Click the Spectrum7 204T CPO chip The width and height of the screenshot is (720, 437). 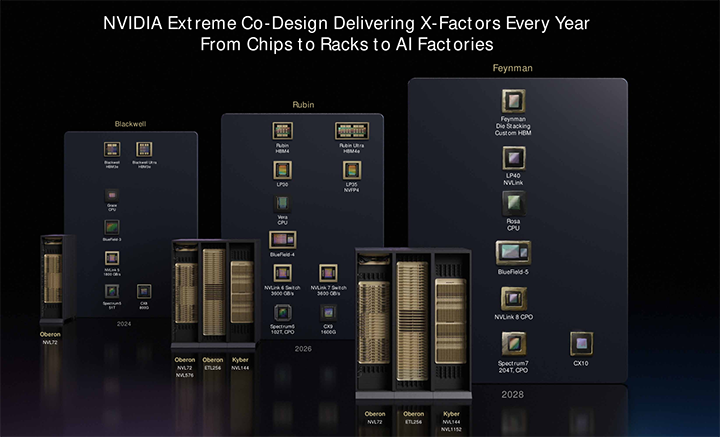tap(513, 343)
